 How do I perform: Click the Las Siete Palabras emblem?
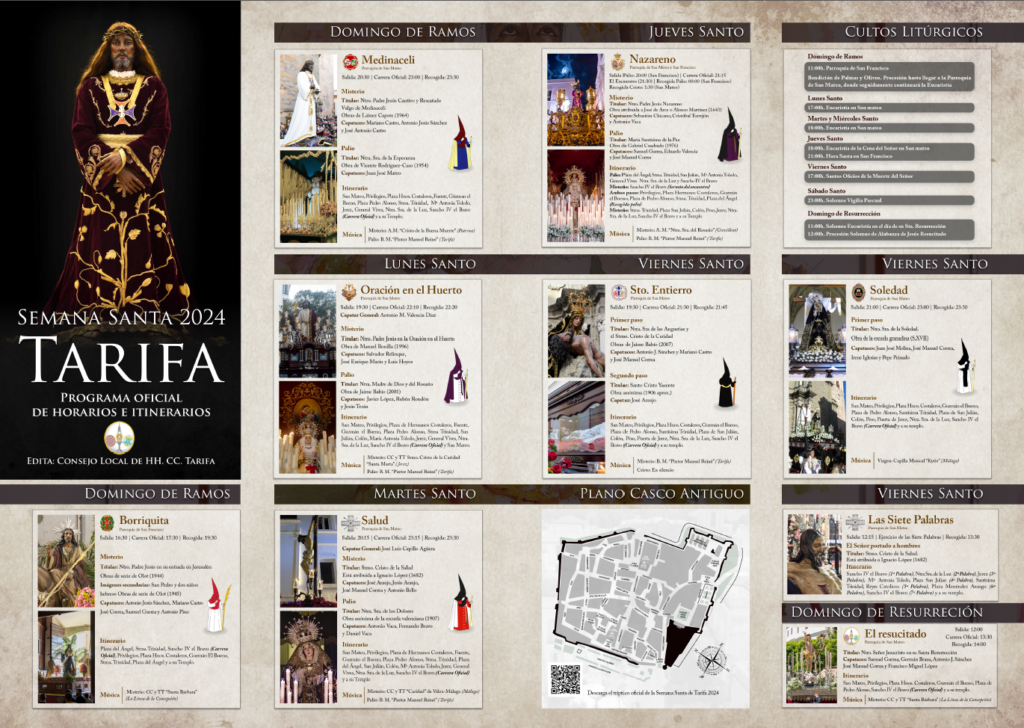point(855,522)
